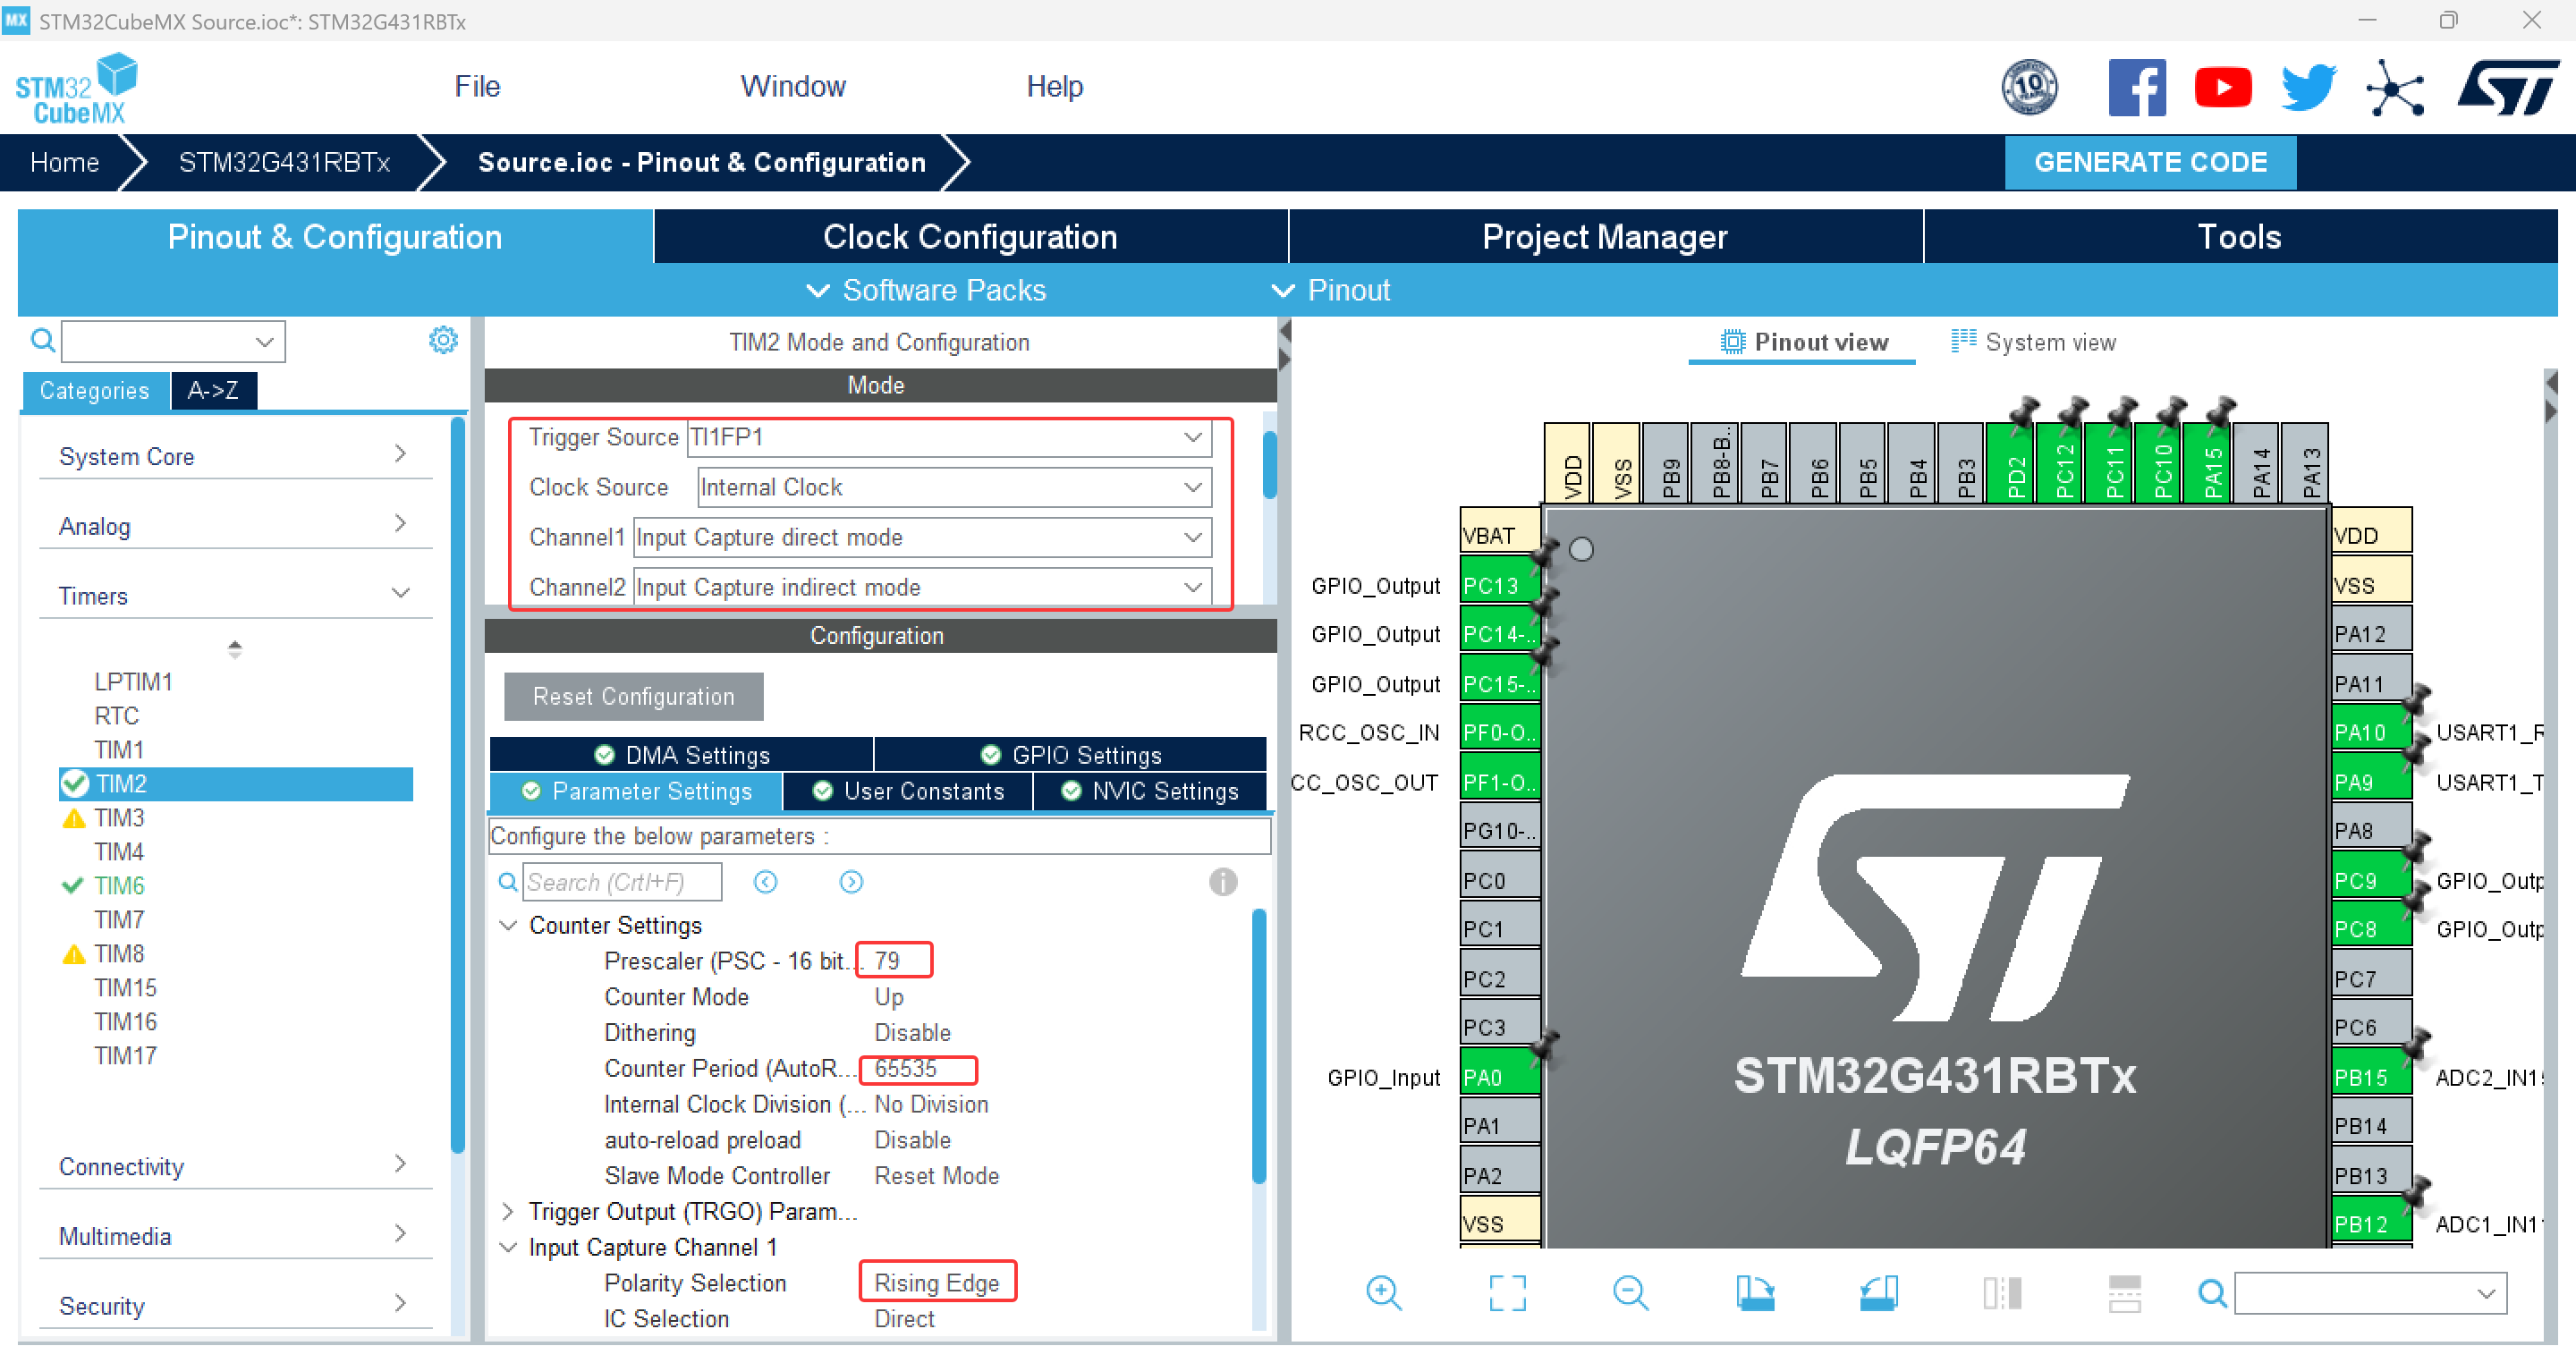Click the pin search magnifier icon
Screen dimensions: 2576x1363
[2212, 1292]
